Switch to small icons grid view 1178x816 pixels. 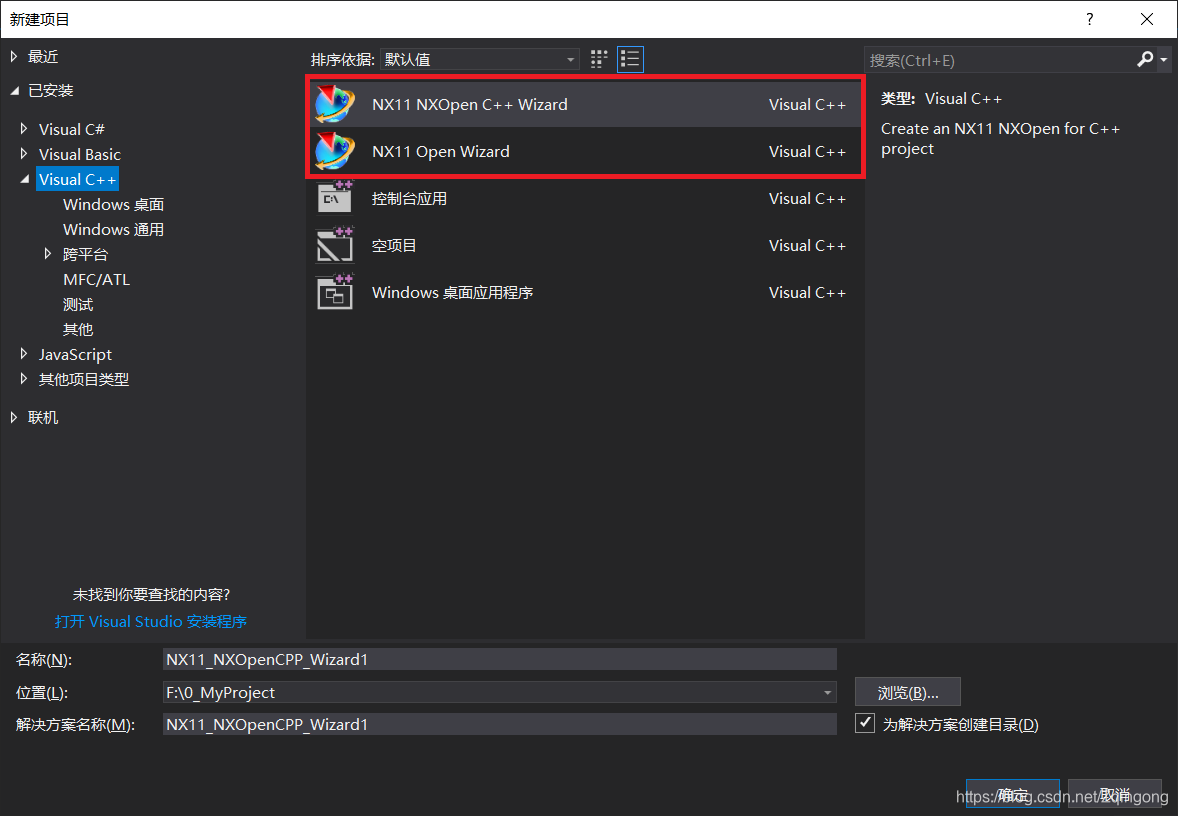tap(599, 59)
